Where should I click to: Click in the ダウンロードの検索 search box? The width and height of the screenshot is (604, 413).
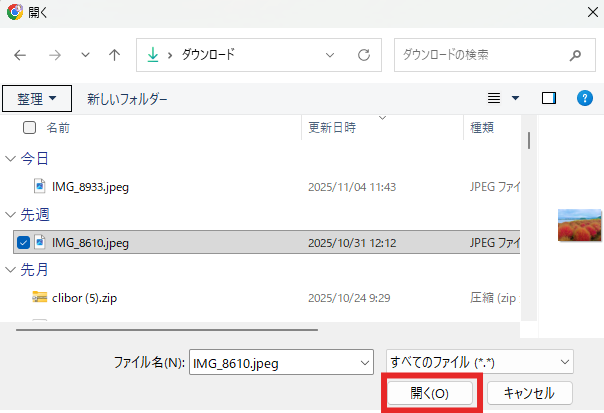495,55
